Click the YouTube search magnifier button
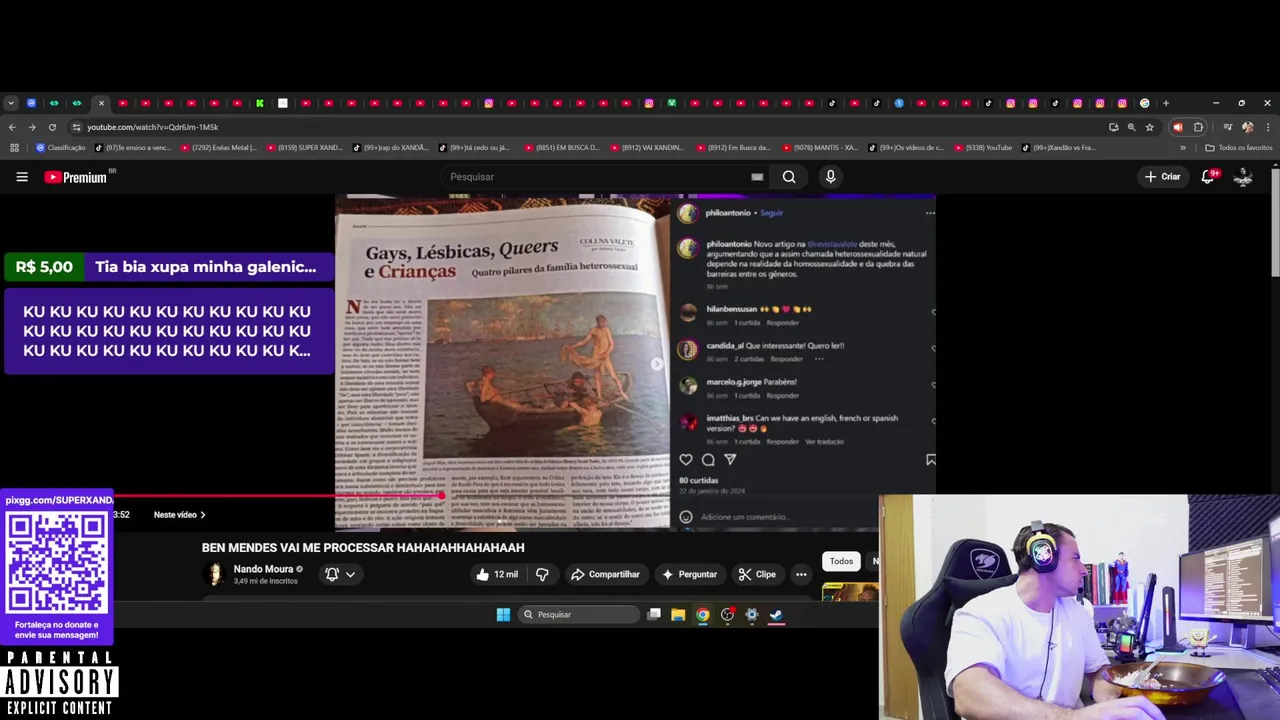 (789, 177)
